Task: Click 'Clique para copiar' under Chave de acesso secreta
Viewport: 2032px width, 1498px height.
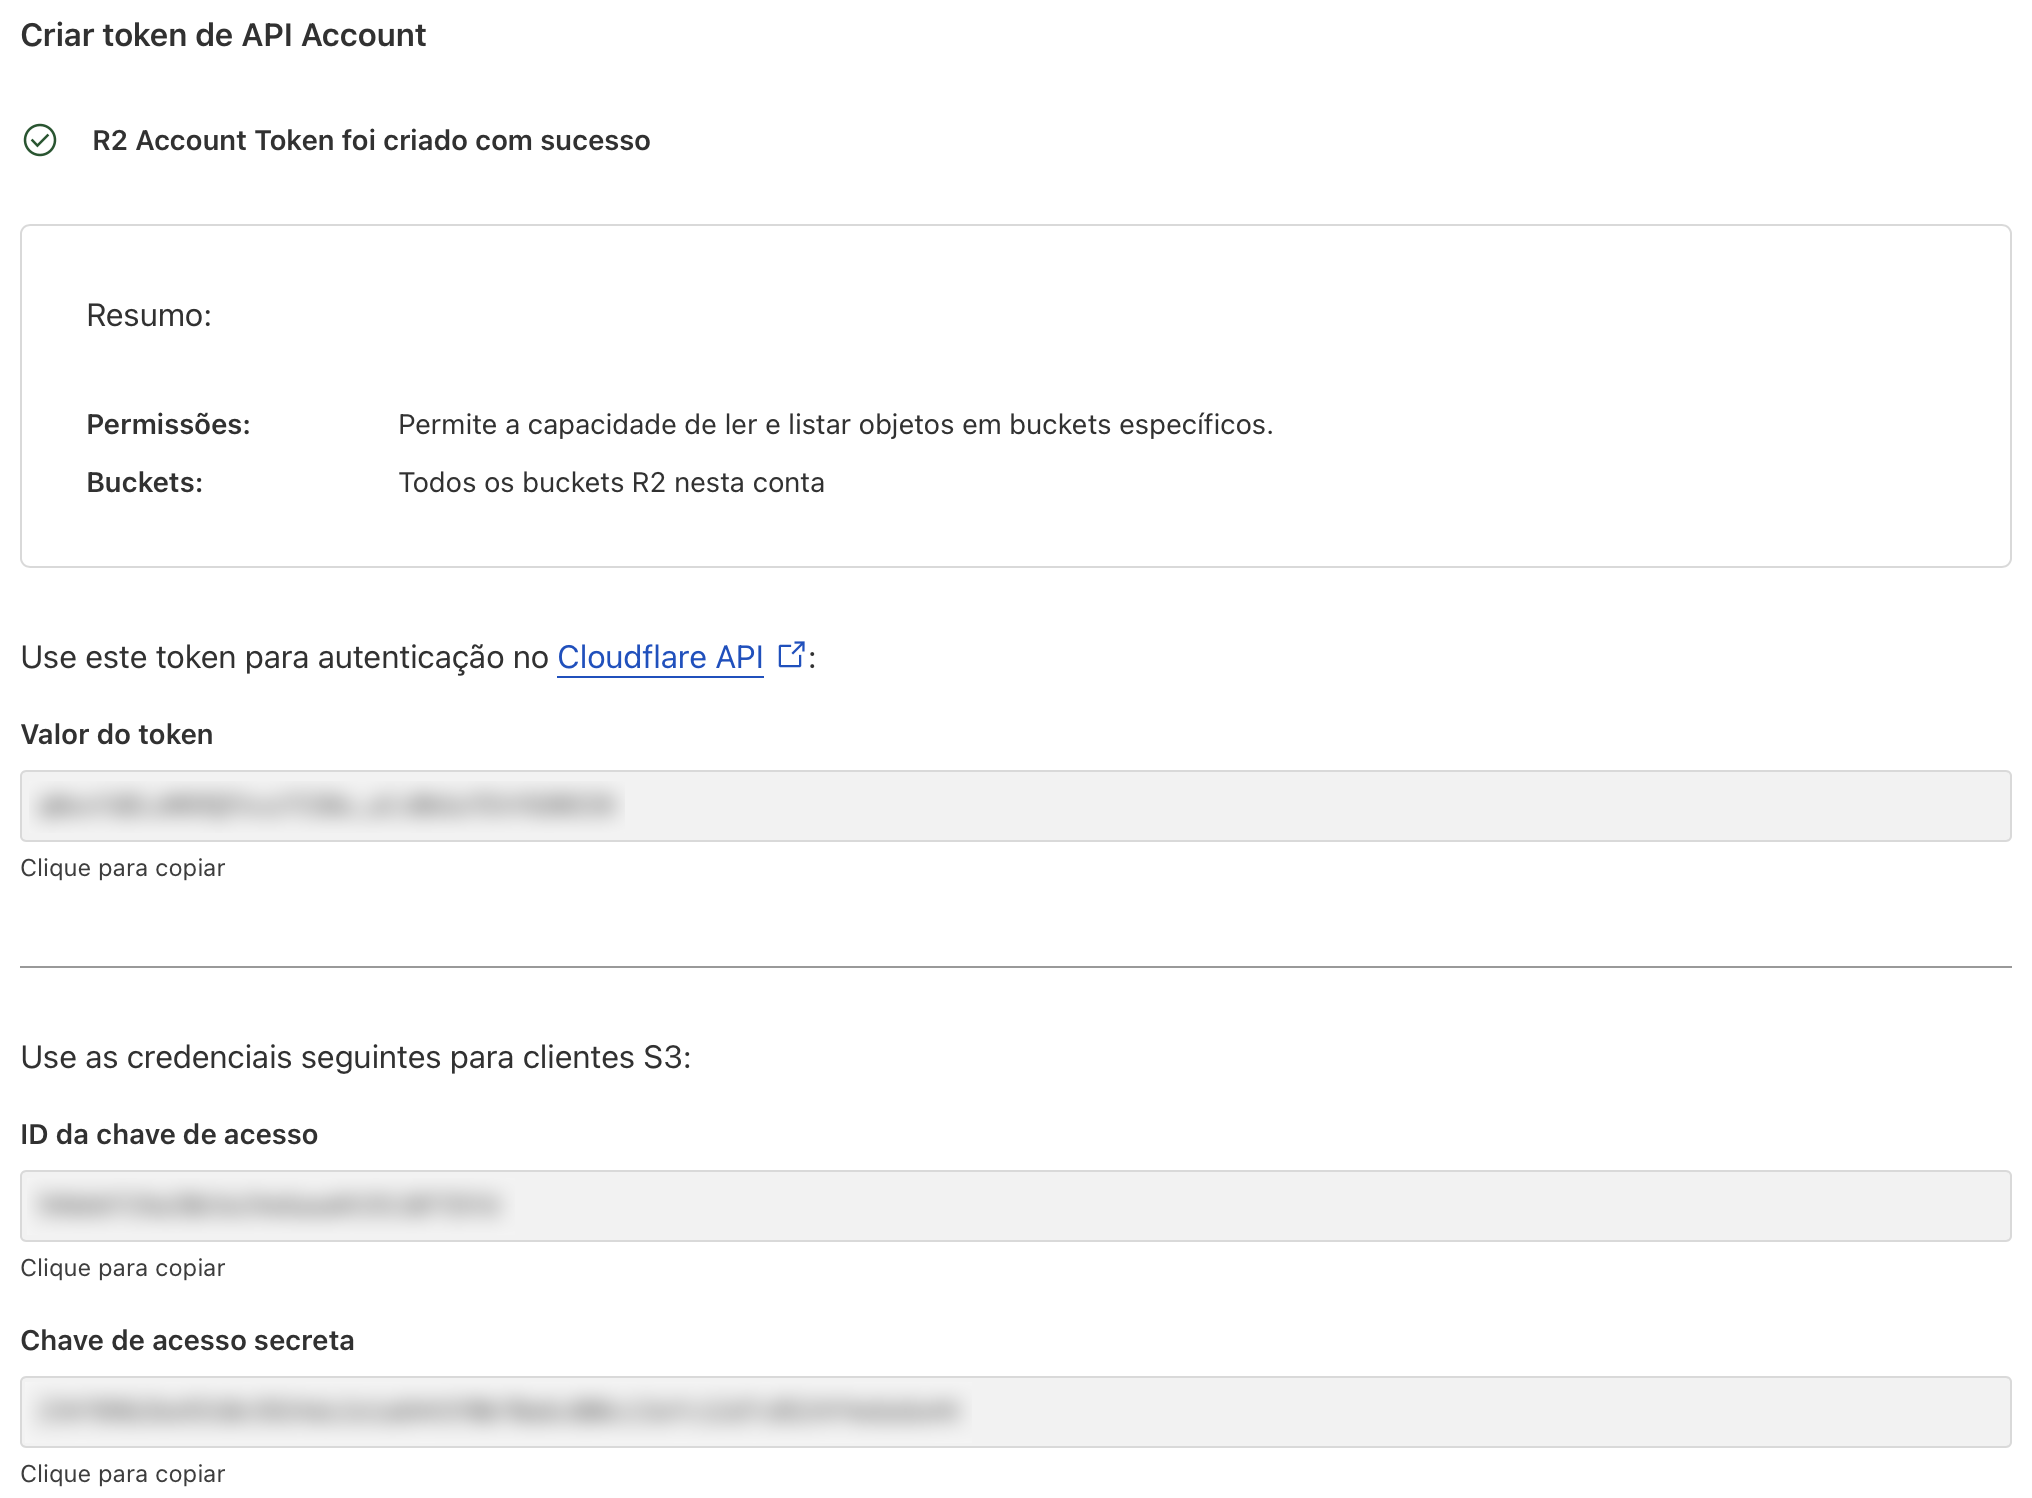Action: click(x=123, y=1474)
